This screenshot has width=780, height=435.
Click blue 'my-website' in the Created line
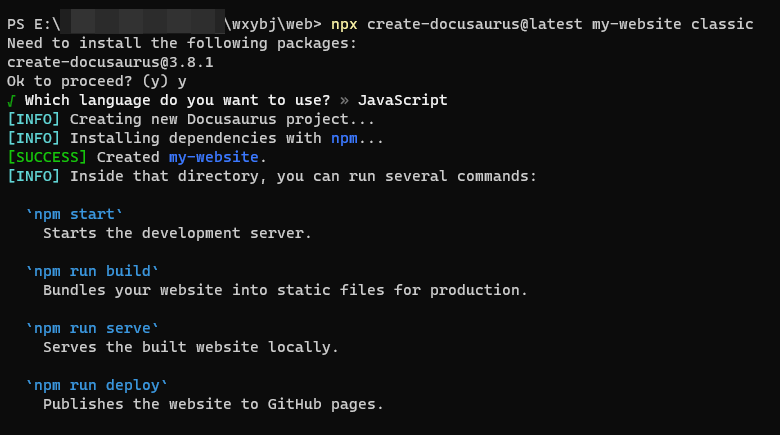(x=213, y=157)
